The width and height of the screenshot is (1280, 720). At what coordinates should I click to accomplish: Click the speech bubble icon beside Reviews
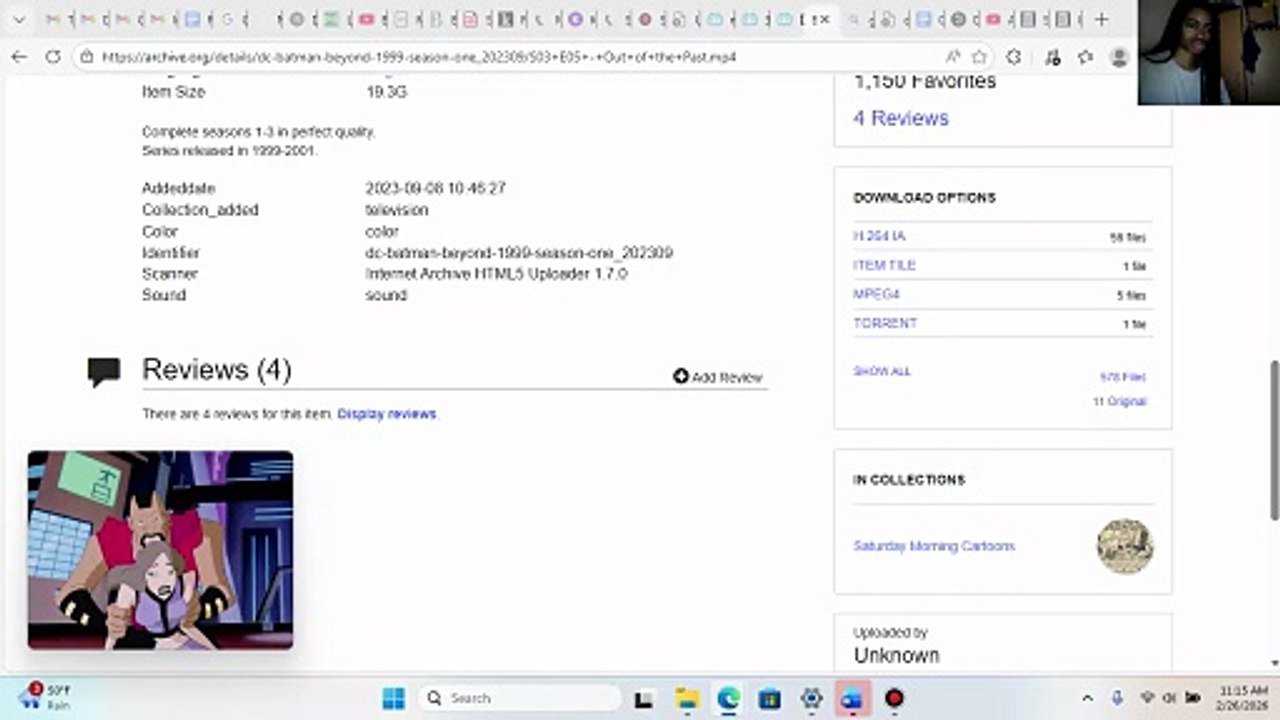click(104, 372)
